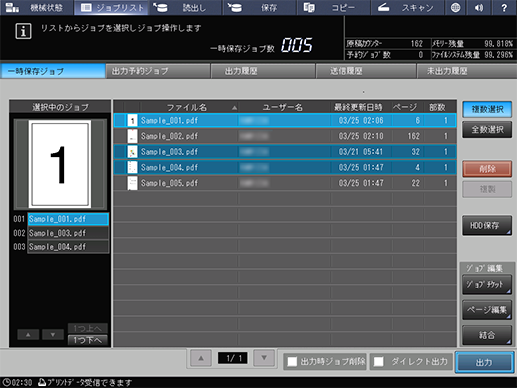The height and width of the screenshot is (388, 517).
Task: Click the down triangle in selected-jobs panel
Action: click(x=53, y=334)
